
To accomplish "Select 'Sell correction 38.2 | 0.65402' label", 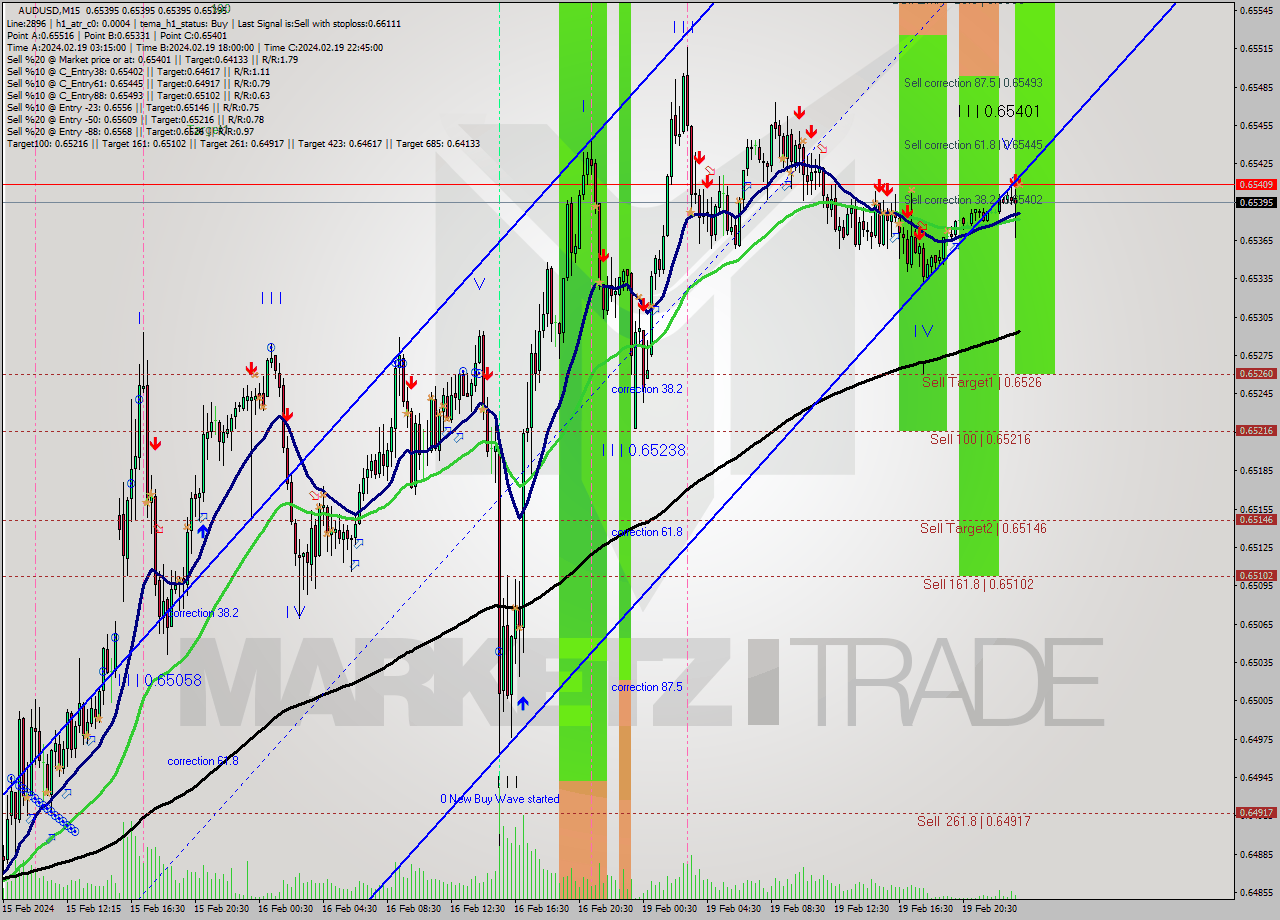I will click(973, 200).
